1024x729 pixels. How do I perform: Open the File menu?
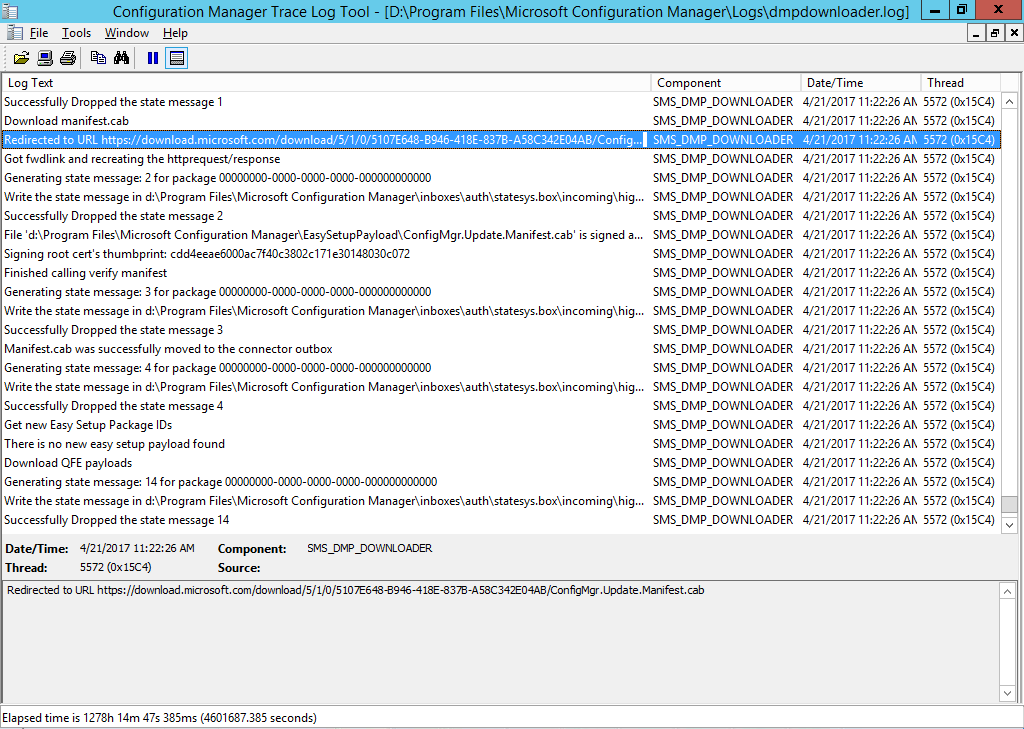[39, 33]
